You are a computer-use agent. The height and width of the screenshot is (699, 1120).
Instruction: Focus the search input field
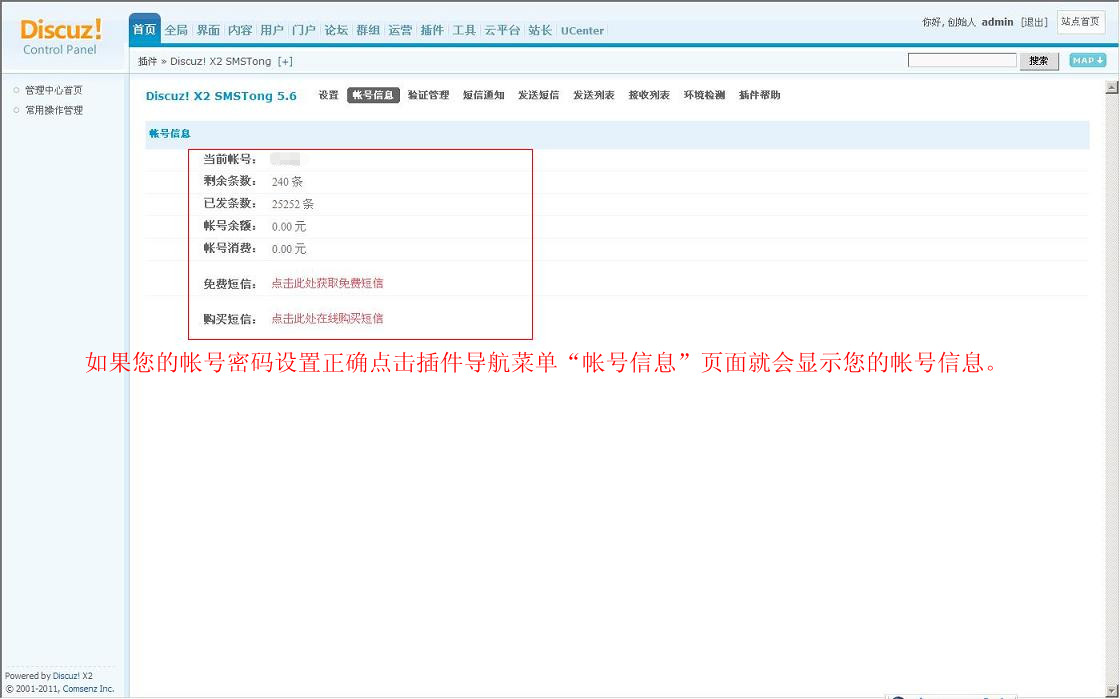(962, 61)
